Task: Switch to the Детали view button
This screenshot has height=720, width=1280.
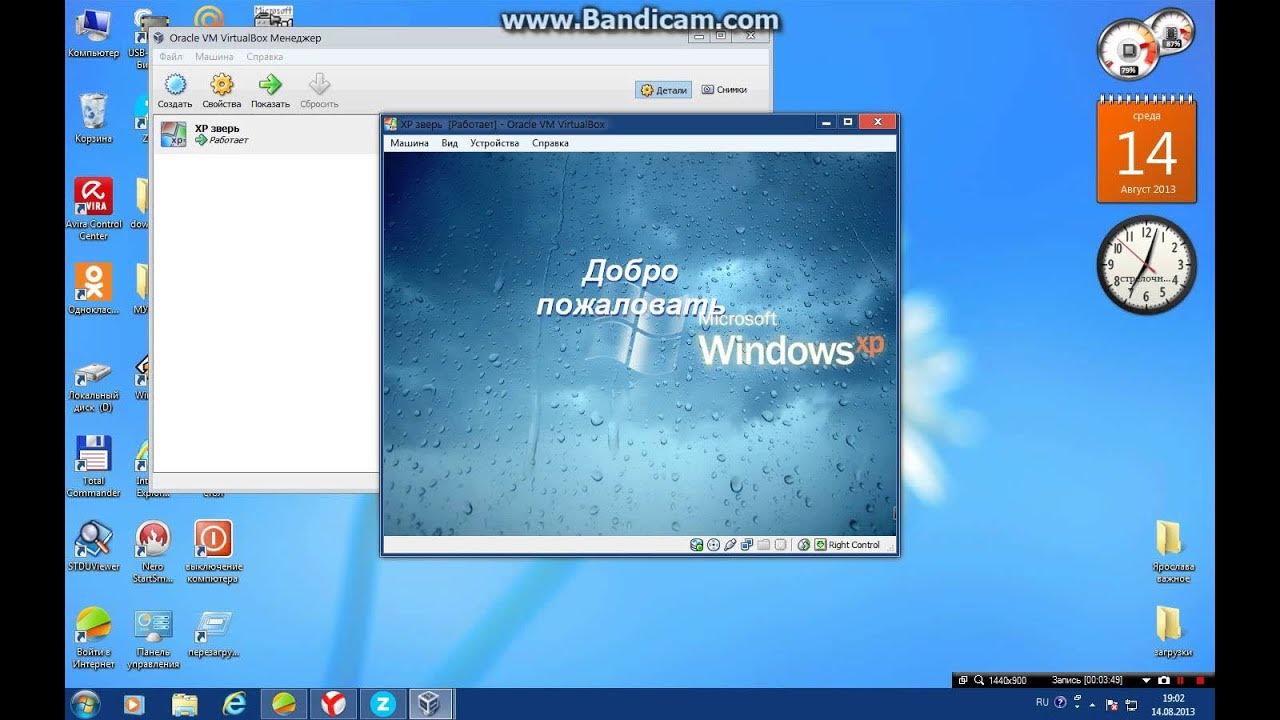Action: 663,90
